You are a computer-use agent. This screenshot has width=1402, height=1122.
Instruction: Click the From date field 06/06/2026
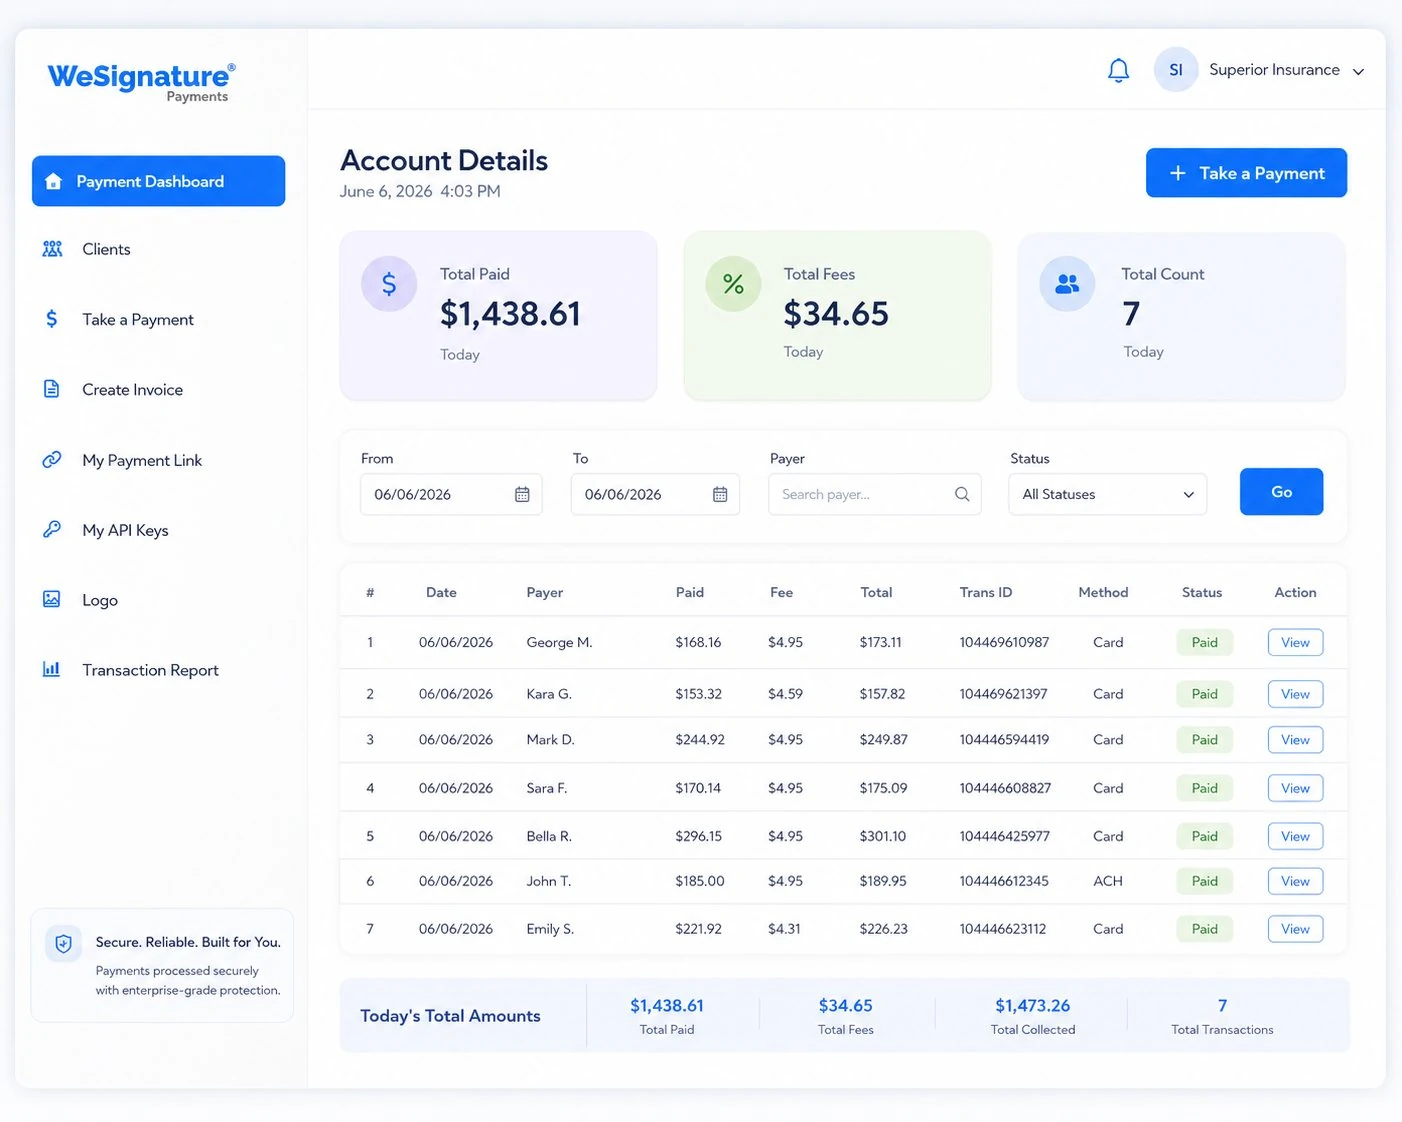pyautogui.click(x=451, y=494)
